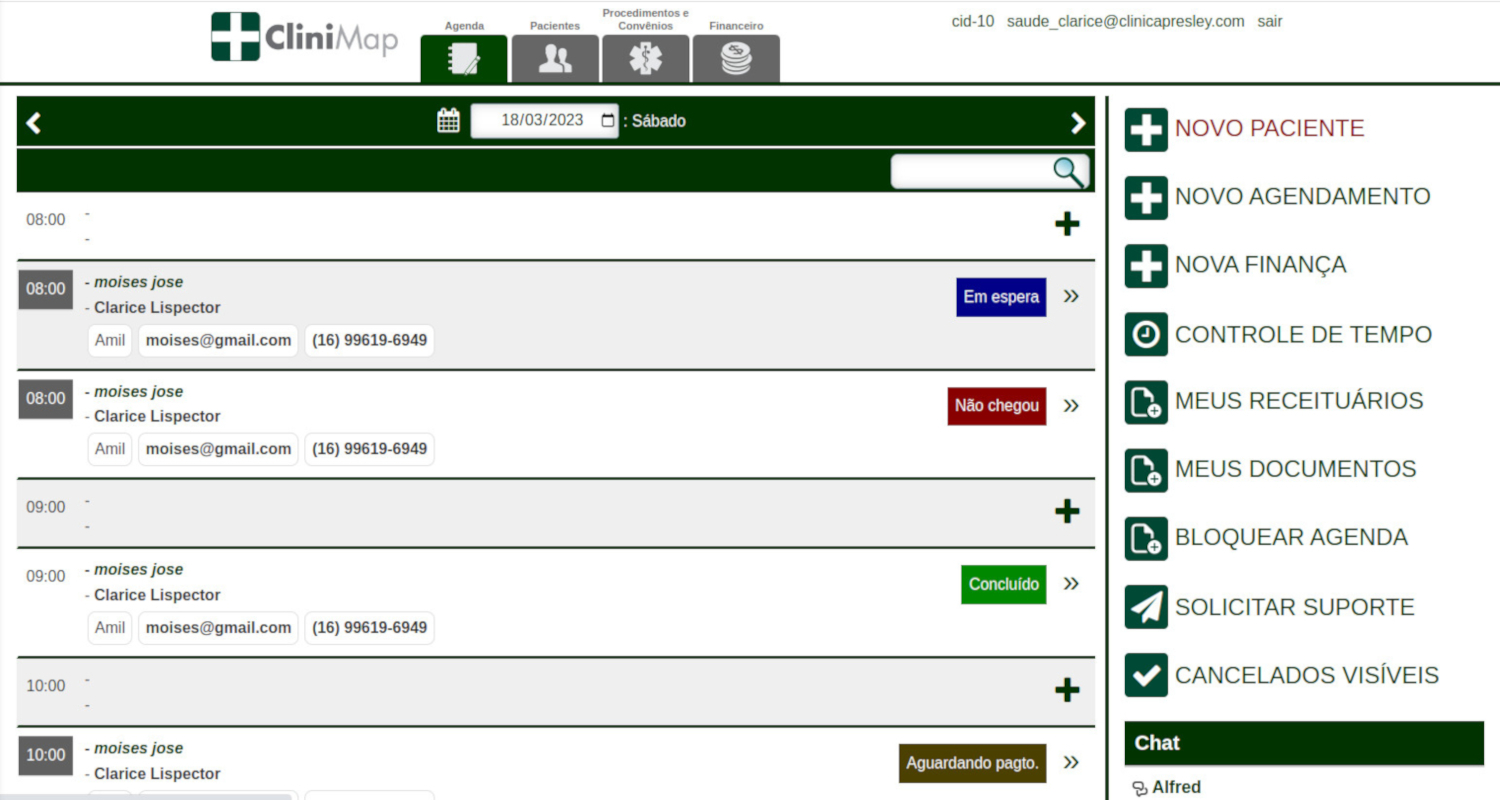This screenshot has width=1500, height=800.
Task: Expand the Em espera appointment chevrons
Action: click(1071, 296)
